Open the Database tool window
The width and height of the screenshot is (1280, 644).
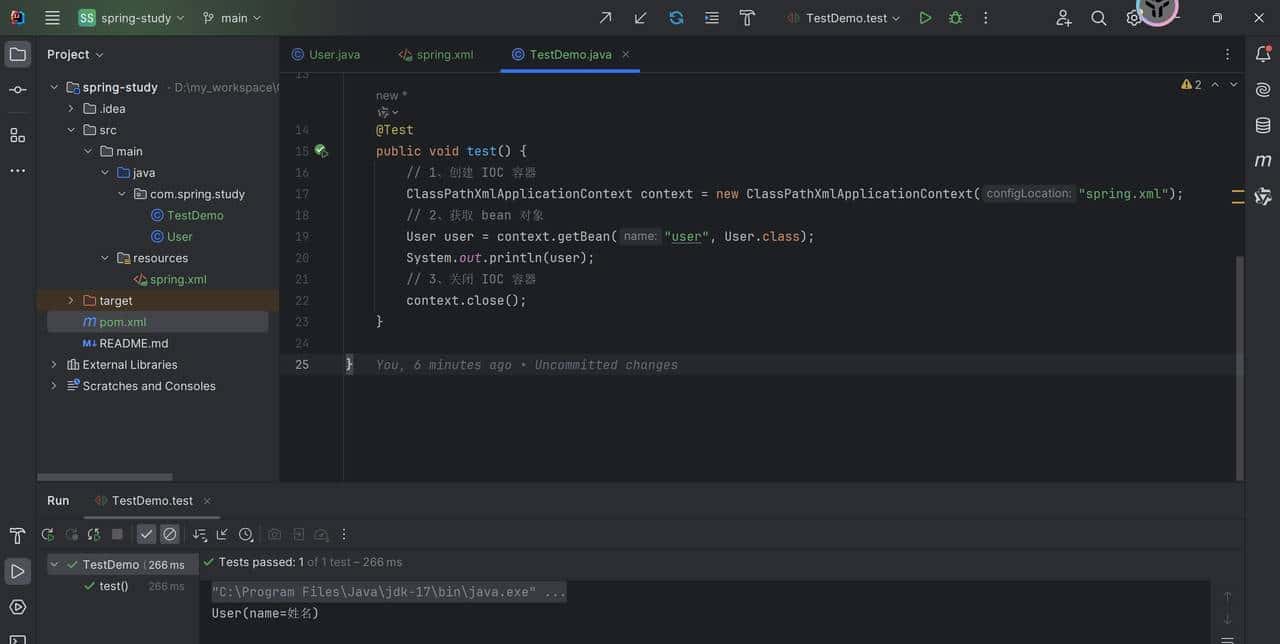pos(1263,125)
